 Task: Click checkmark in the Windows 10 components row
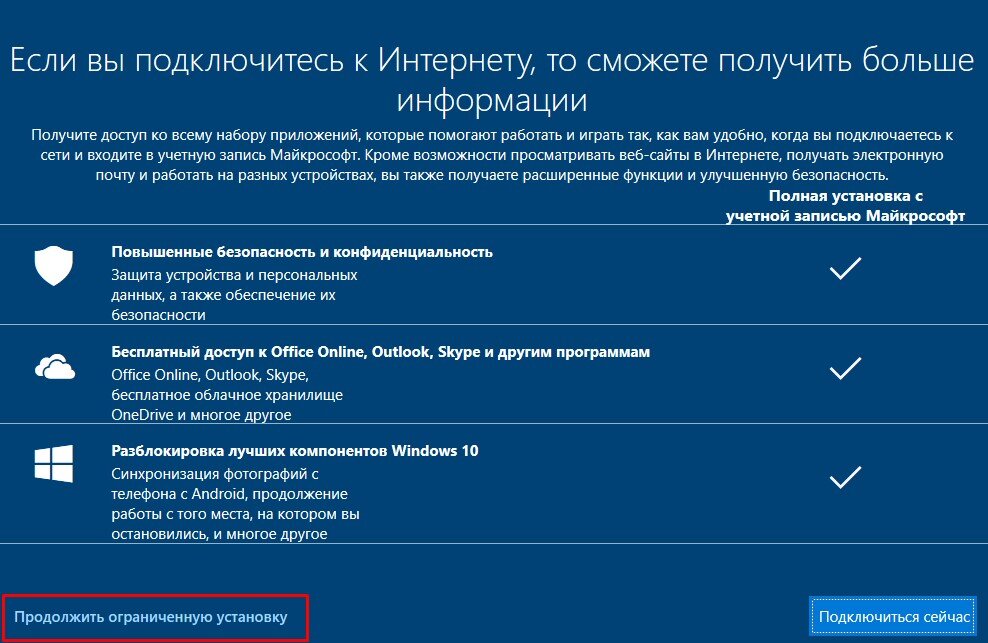coord(845,477)
